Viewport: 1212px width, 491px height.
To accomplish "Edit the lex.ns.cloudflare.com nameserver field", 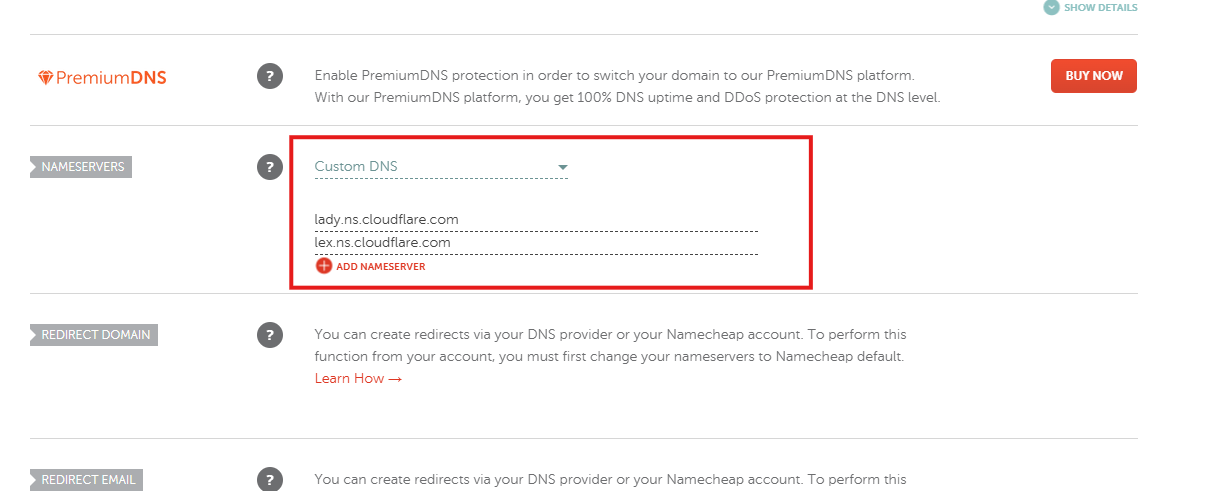I will (x=535, y=242).
